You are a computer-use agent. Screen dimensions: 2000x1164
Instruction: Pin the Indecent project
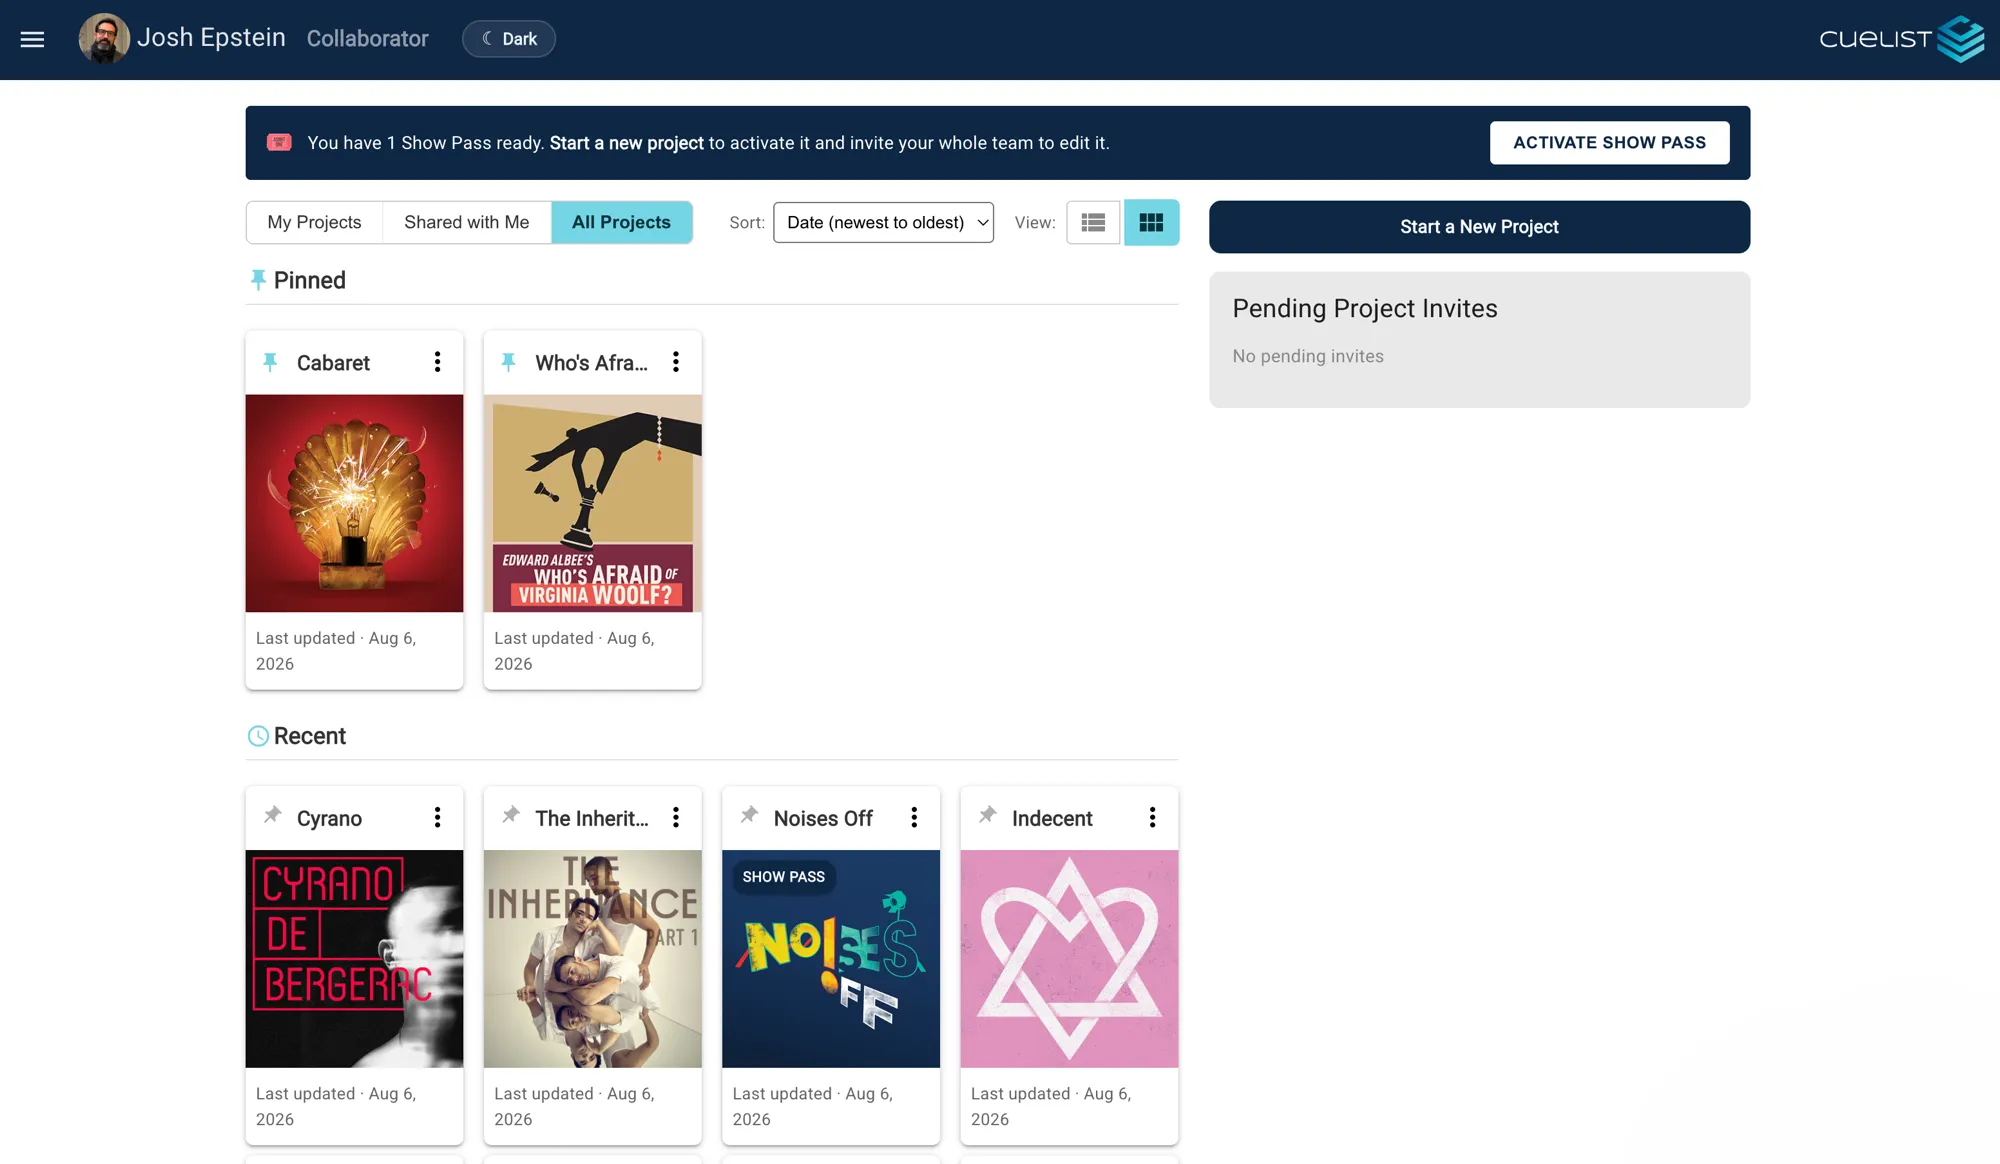[x=987, y=816]
